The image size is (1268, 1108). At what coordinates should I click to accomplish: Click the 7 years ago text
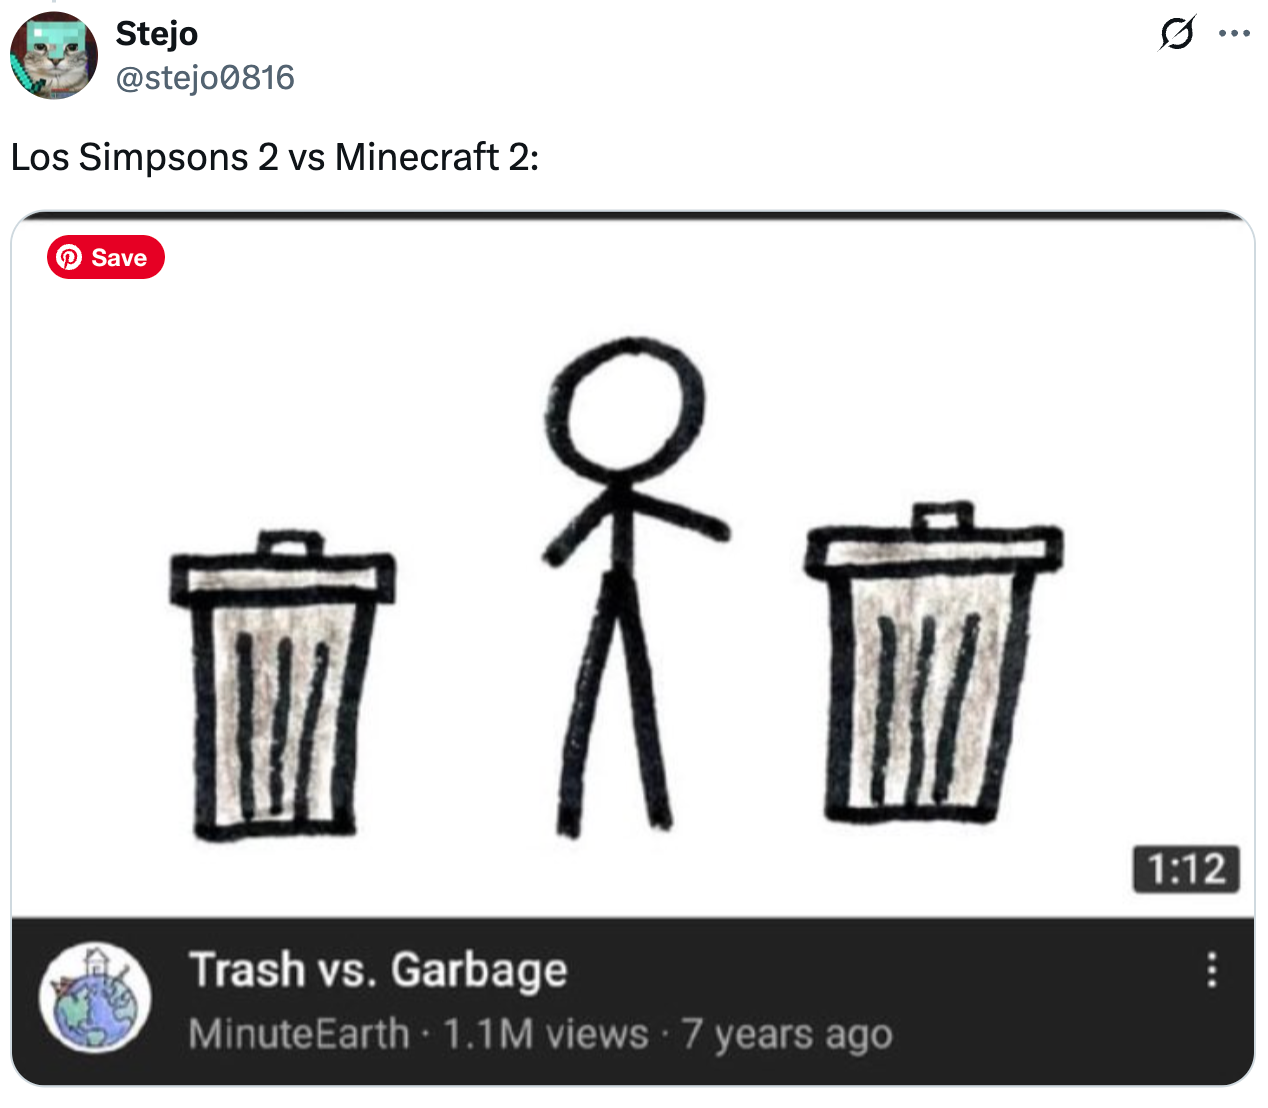(787, 1033)
